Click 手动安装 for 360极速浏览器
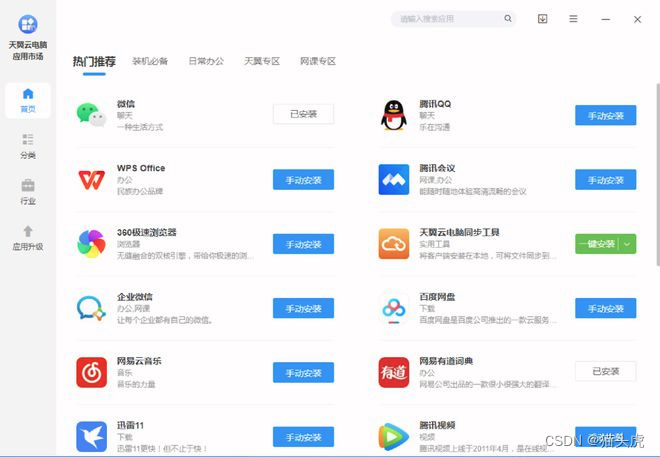Viewport: 660px width, 457px height. (x=303, y=244)
